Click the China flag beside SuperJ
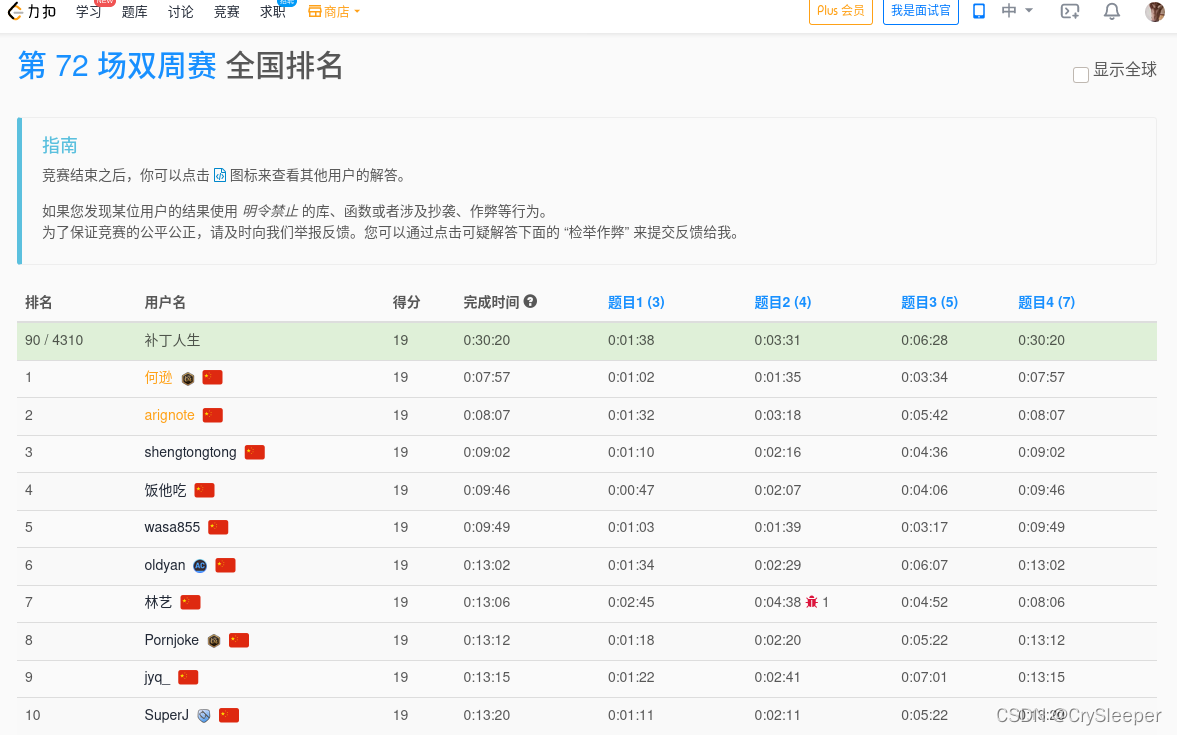Viewport: 1177px width, 735px height. [x=229, y=715]
